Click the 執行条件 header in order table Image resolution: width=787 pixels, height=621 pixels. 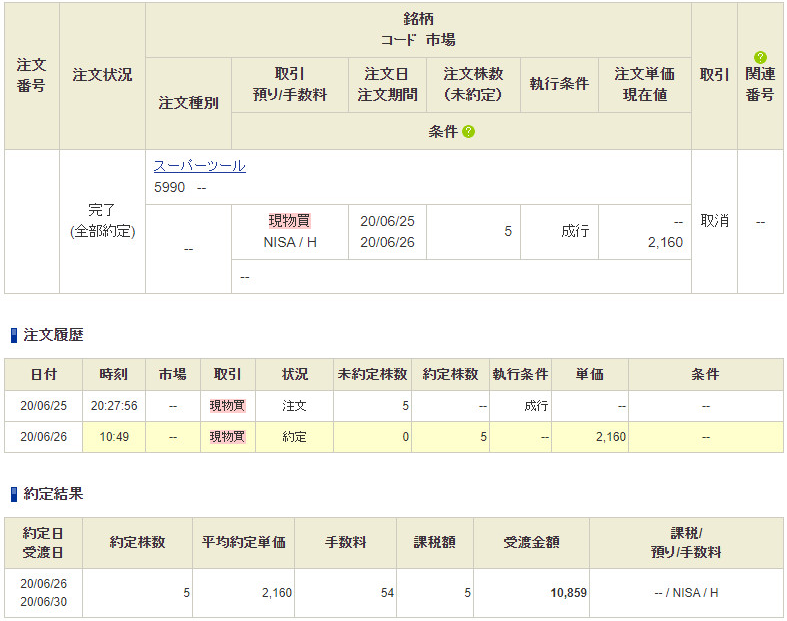(559, 84)
